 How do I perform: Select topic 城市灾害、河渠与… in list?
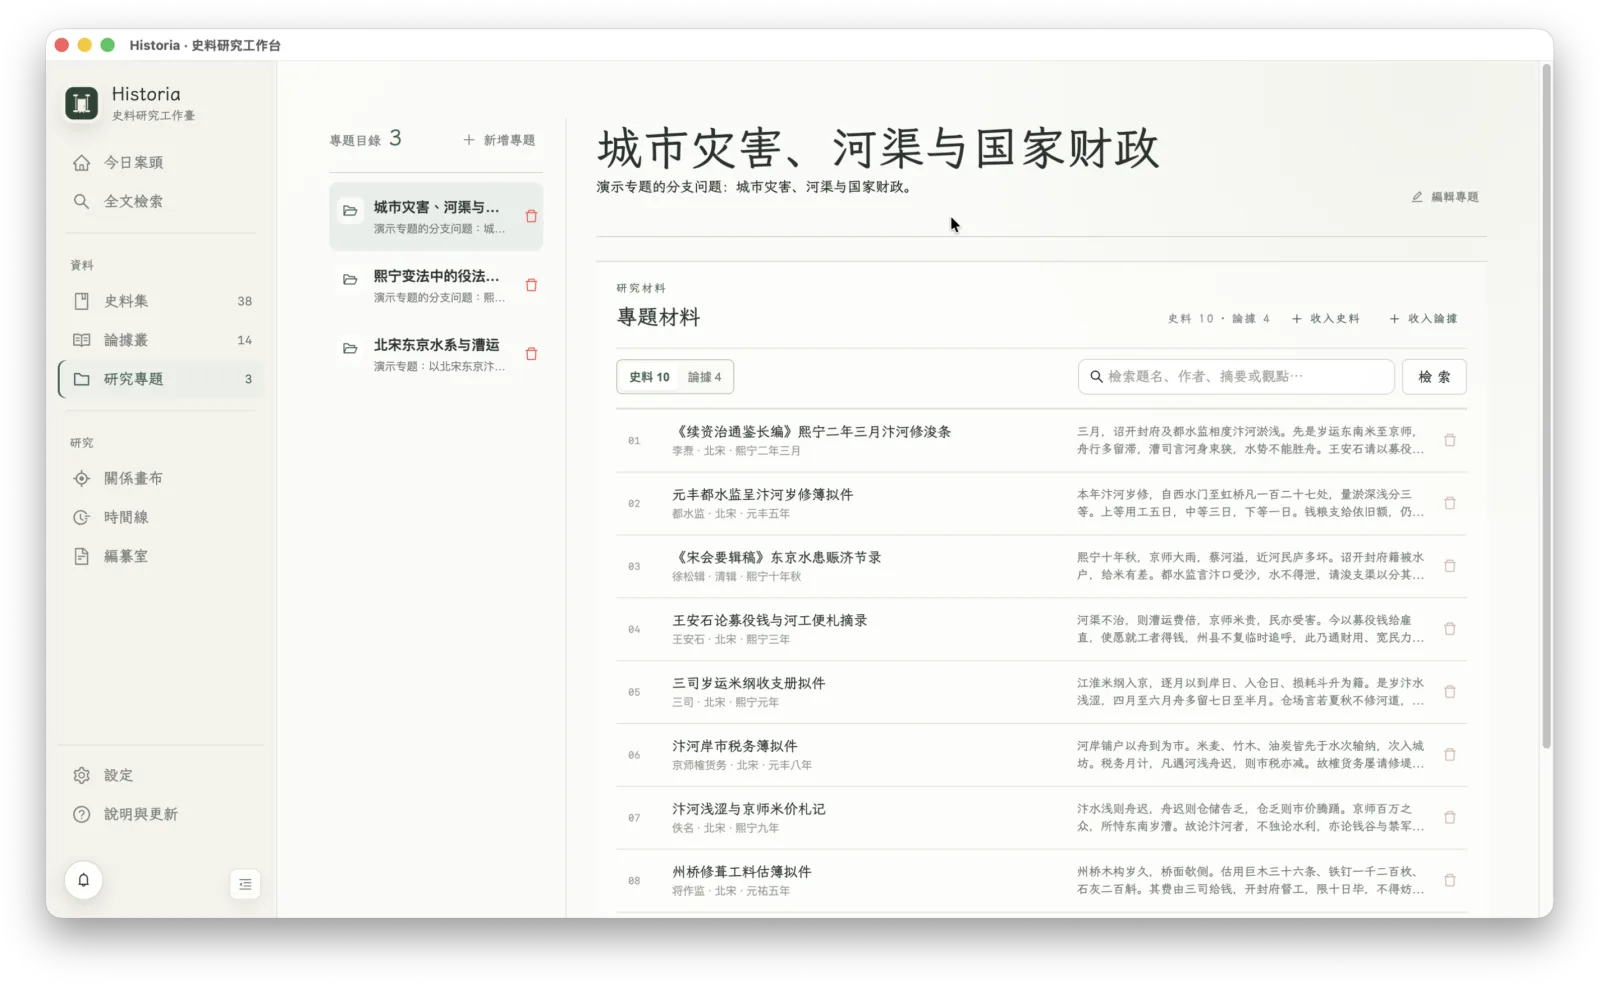[436, 216]
